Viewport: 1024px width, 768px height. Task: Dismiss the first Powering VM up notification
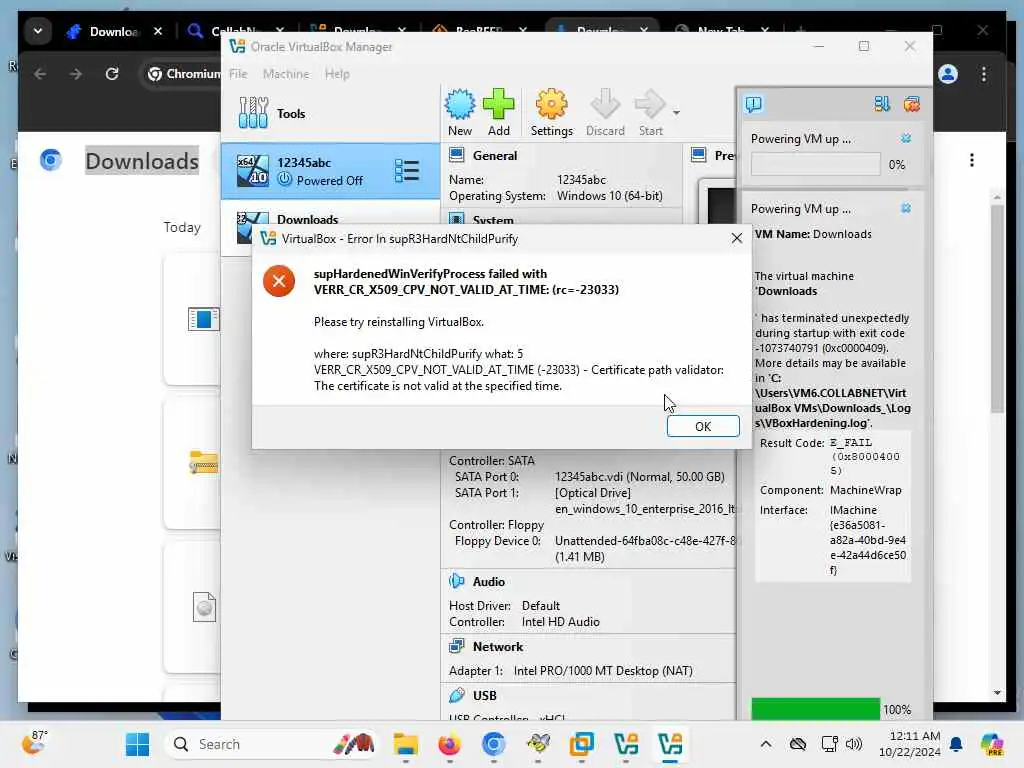tap(906, 138)
